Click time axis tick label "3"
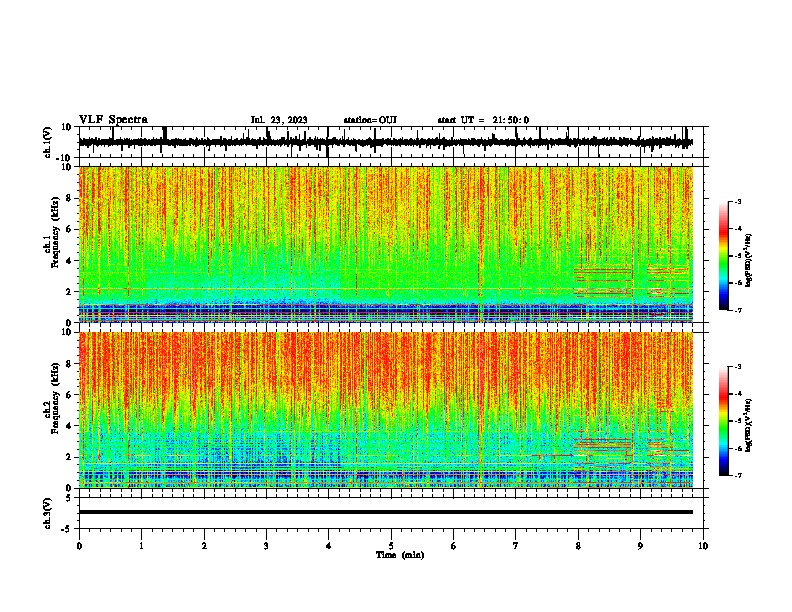Viewport: 792px width, 612px height. pyautogui.click(x=266, y=546)
